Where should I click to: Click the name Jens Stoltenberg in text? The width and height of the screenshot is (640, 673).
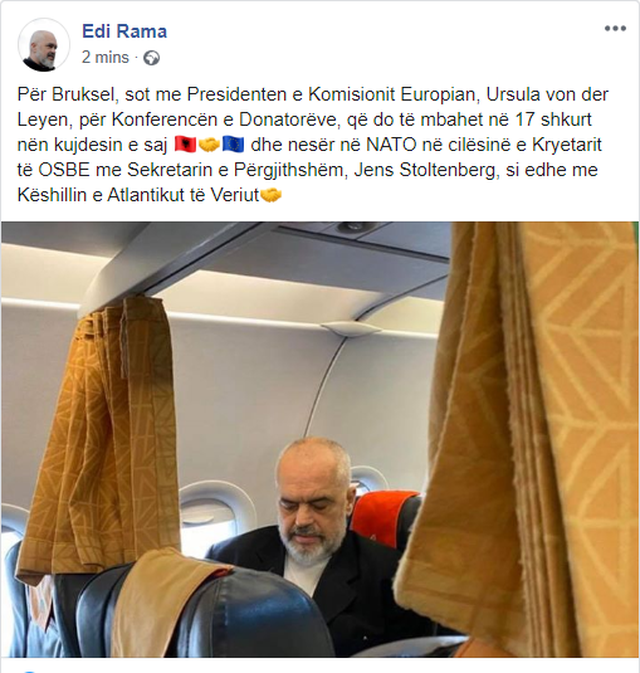[x=427, y=170]
